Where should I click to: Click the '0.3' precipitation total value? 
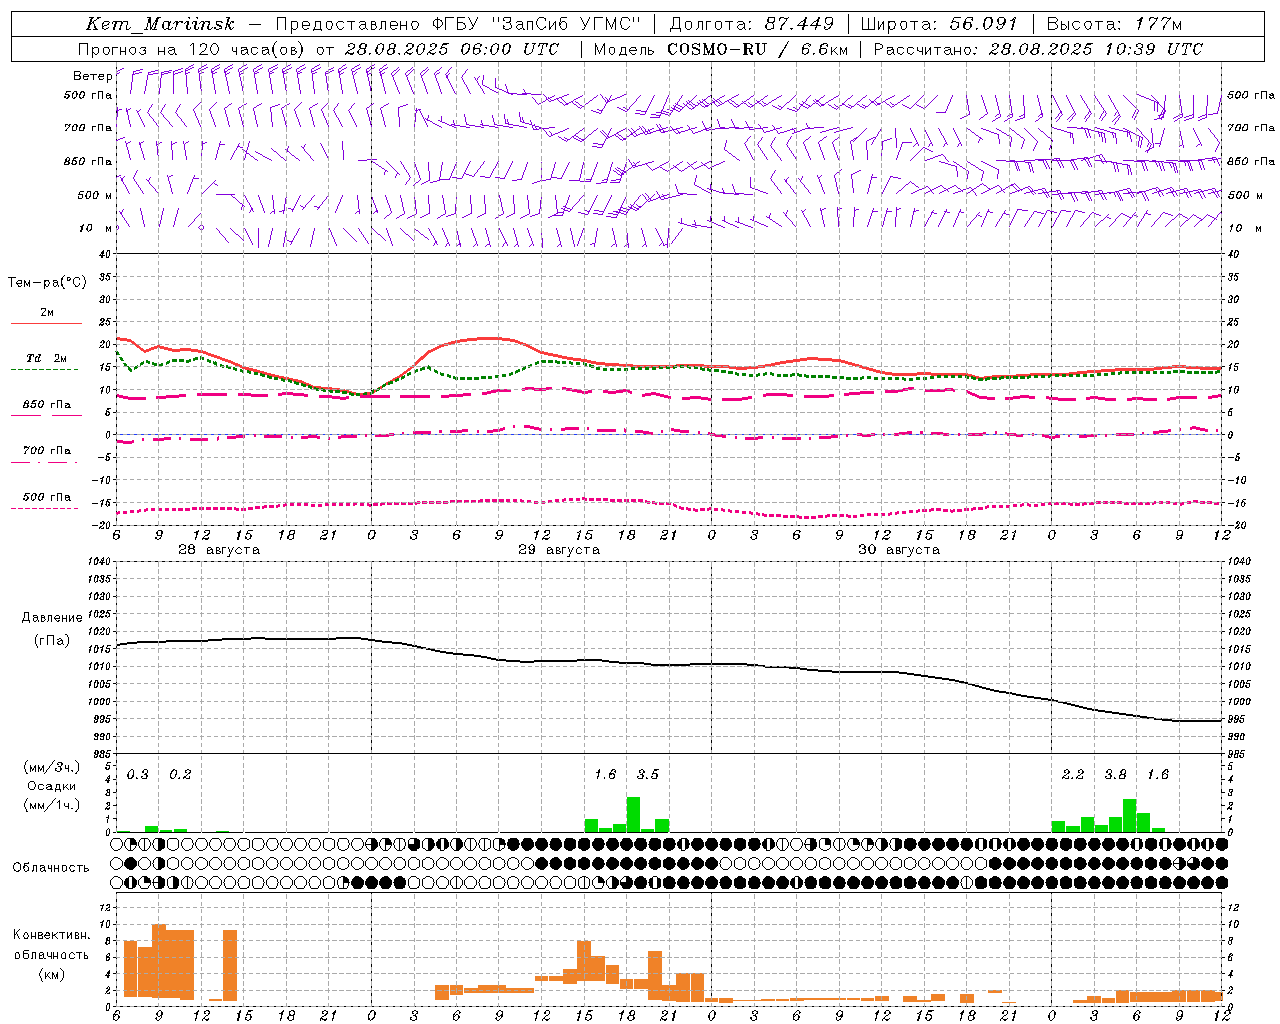coord(138,775)
